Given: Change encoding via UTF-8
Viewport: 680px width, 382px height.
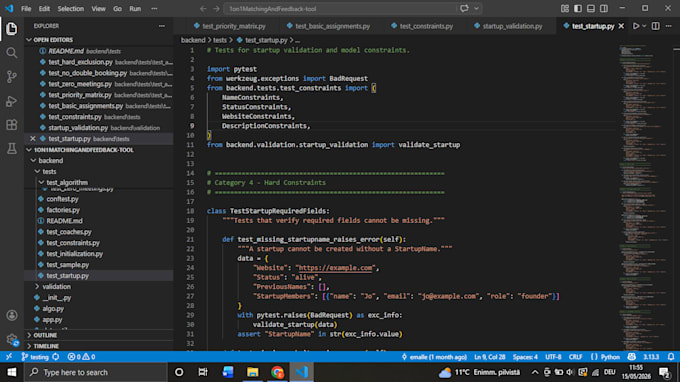Looking at the screenshot, I should click(x=553, y=357).
